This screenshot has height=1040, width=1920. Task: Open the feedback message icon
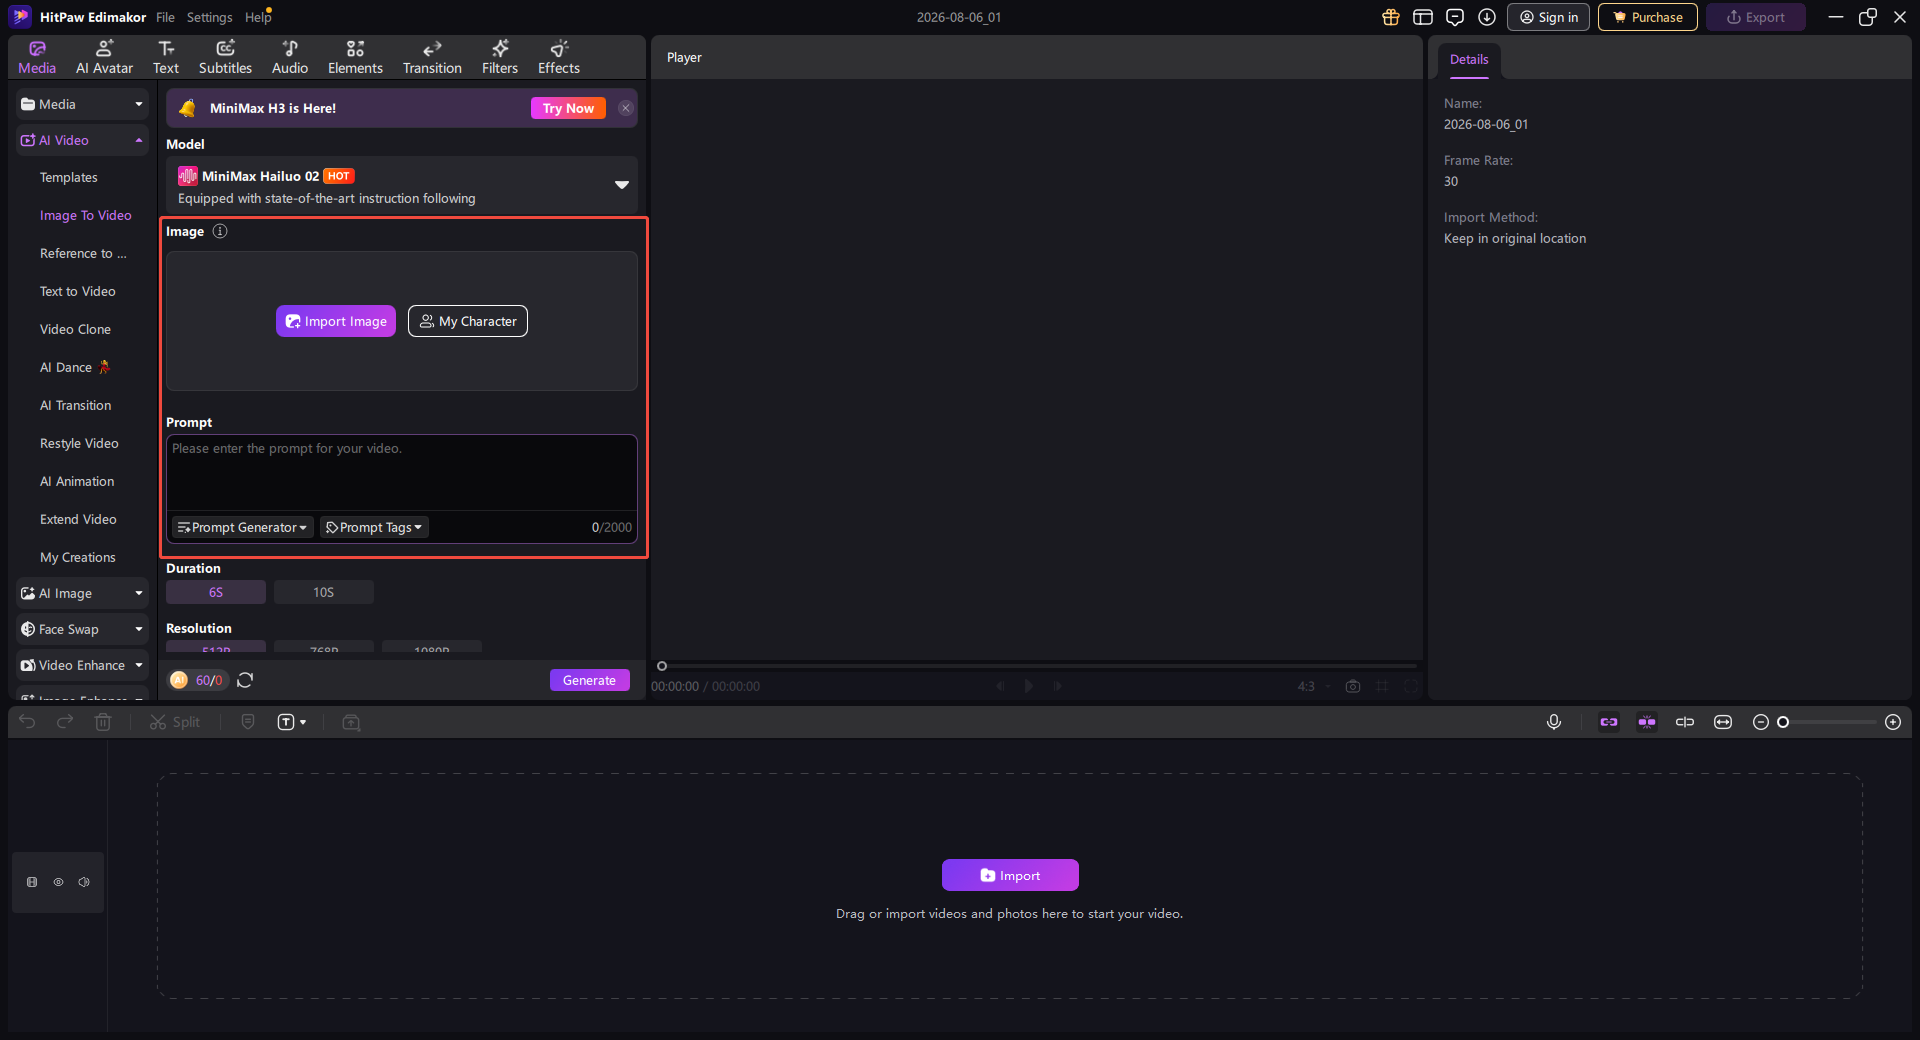click(x=1455, y=17)
